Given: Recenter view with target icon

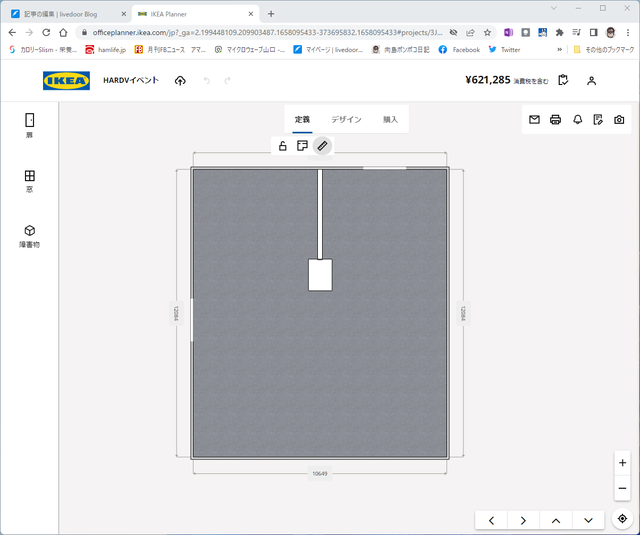Looking at the screenshot, I should click(622, 519).
